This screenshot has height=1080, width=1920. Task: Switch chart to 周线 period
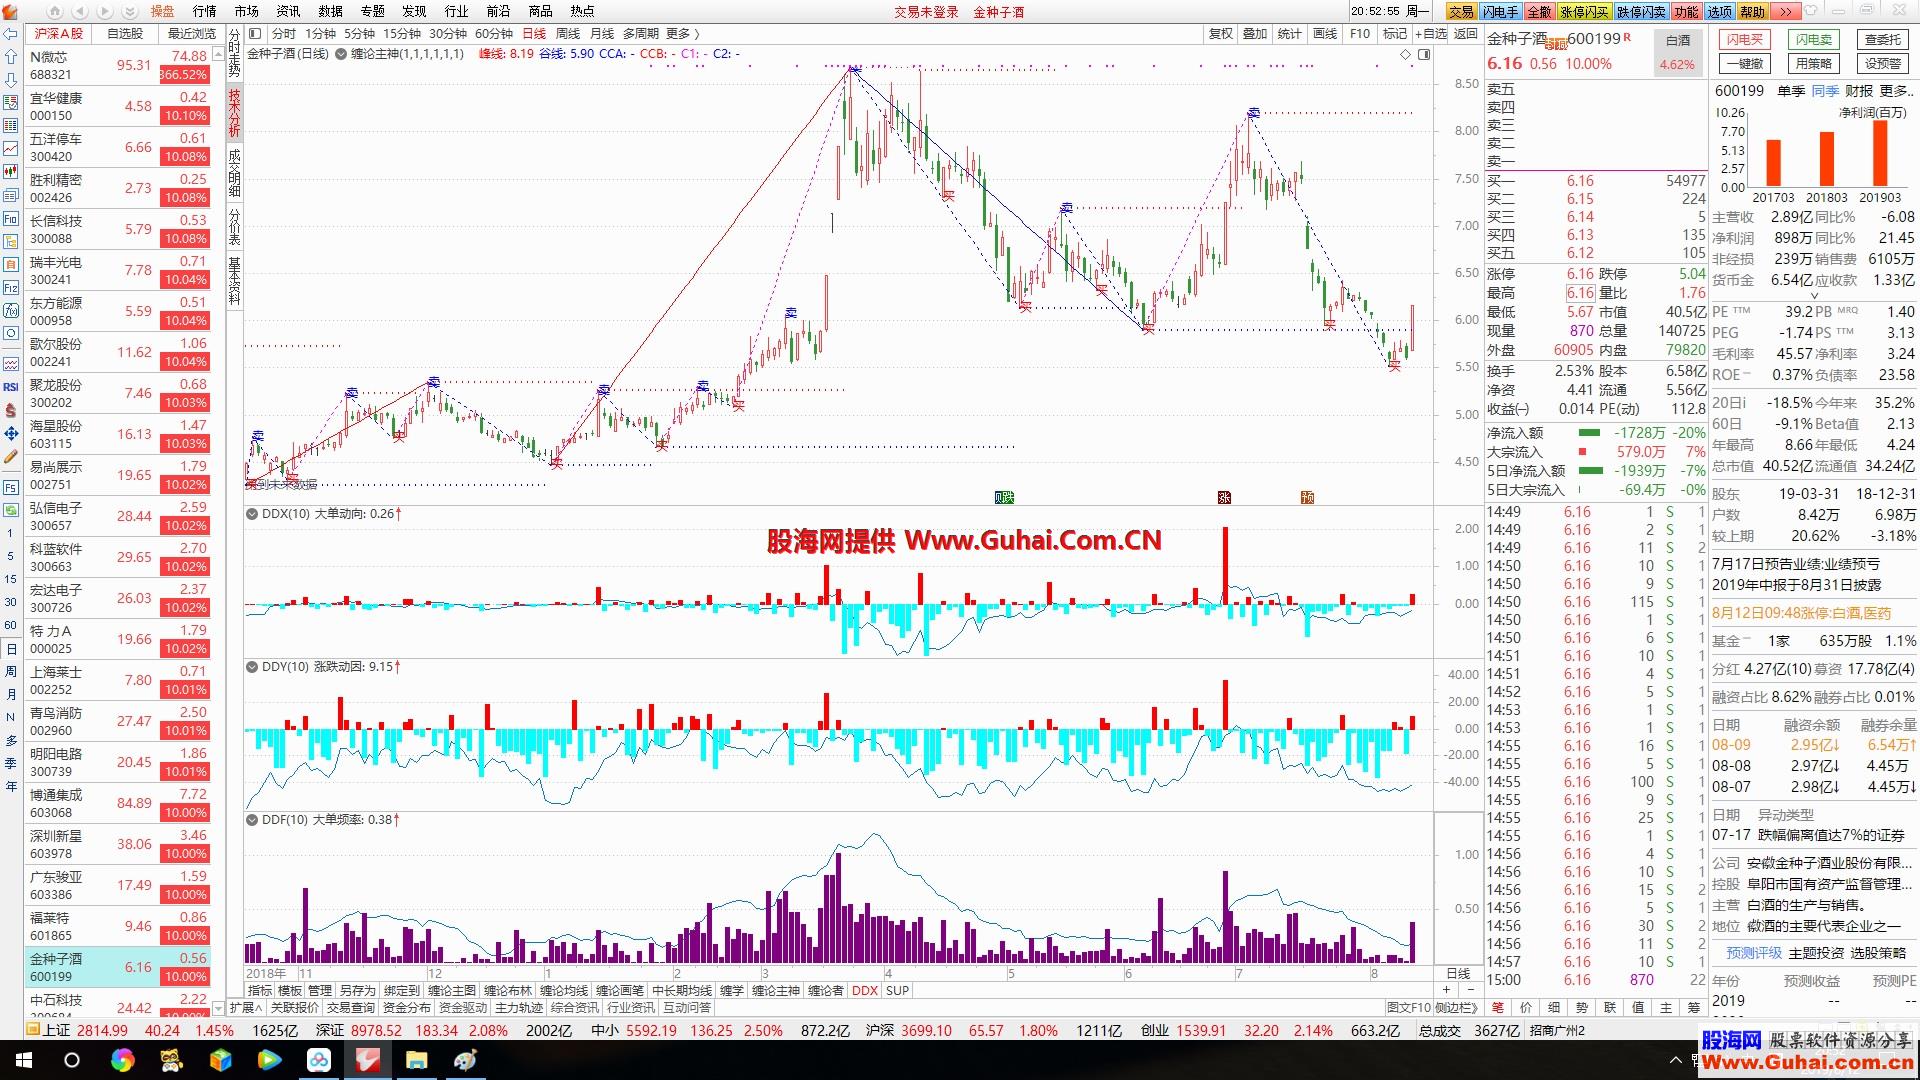point(568,34)
